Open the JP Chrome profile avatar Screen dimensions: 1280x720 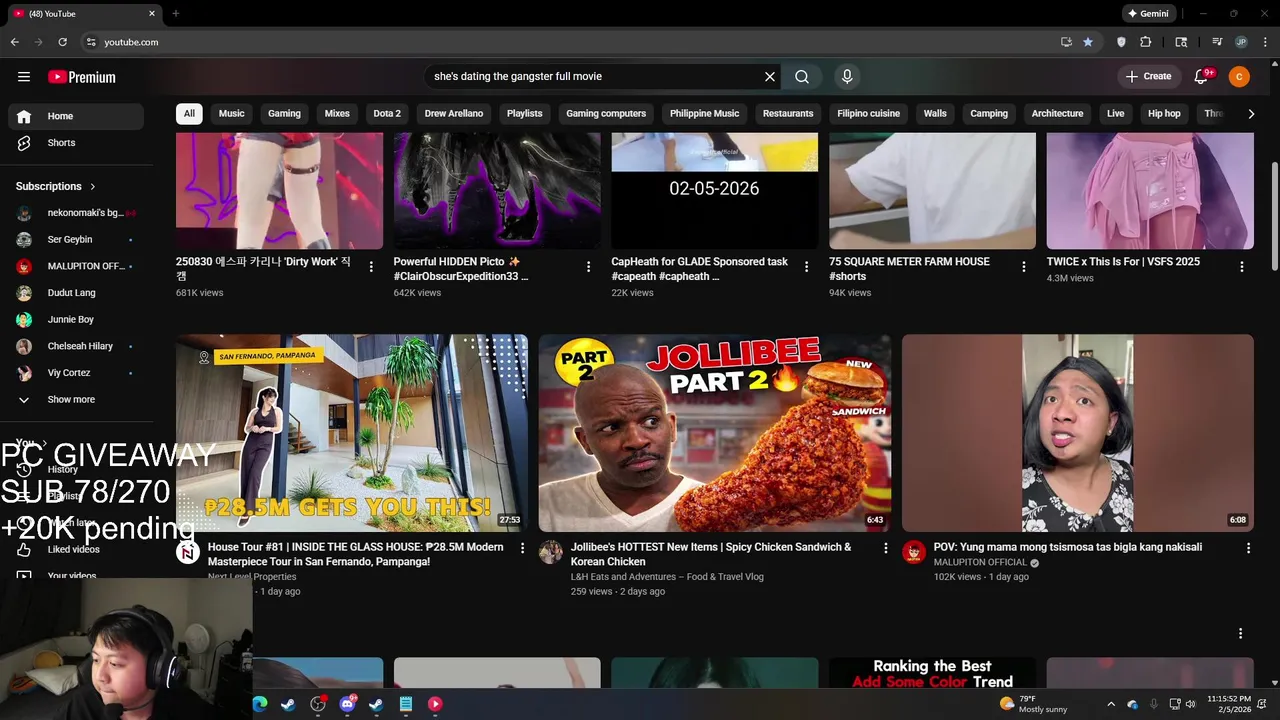[x=1241, y=42]
